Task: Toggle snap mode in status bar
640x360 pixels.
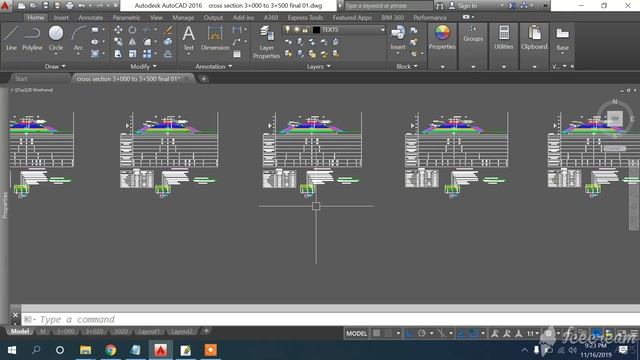Action: point(388,333)
